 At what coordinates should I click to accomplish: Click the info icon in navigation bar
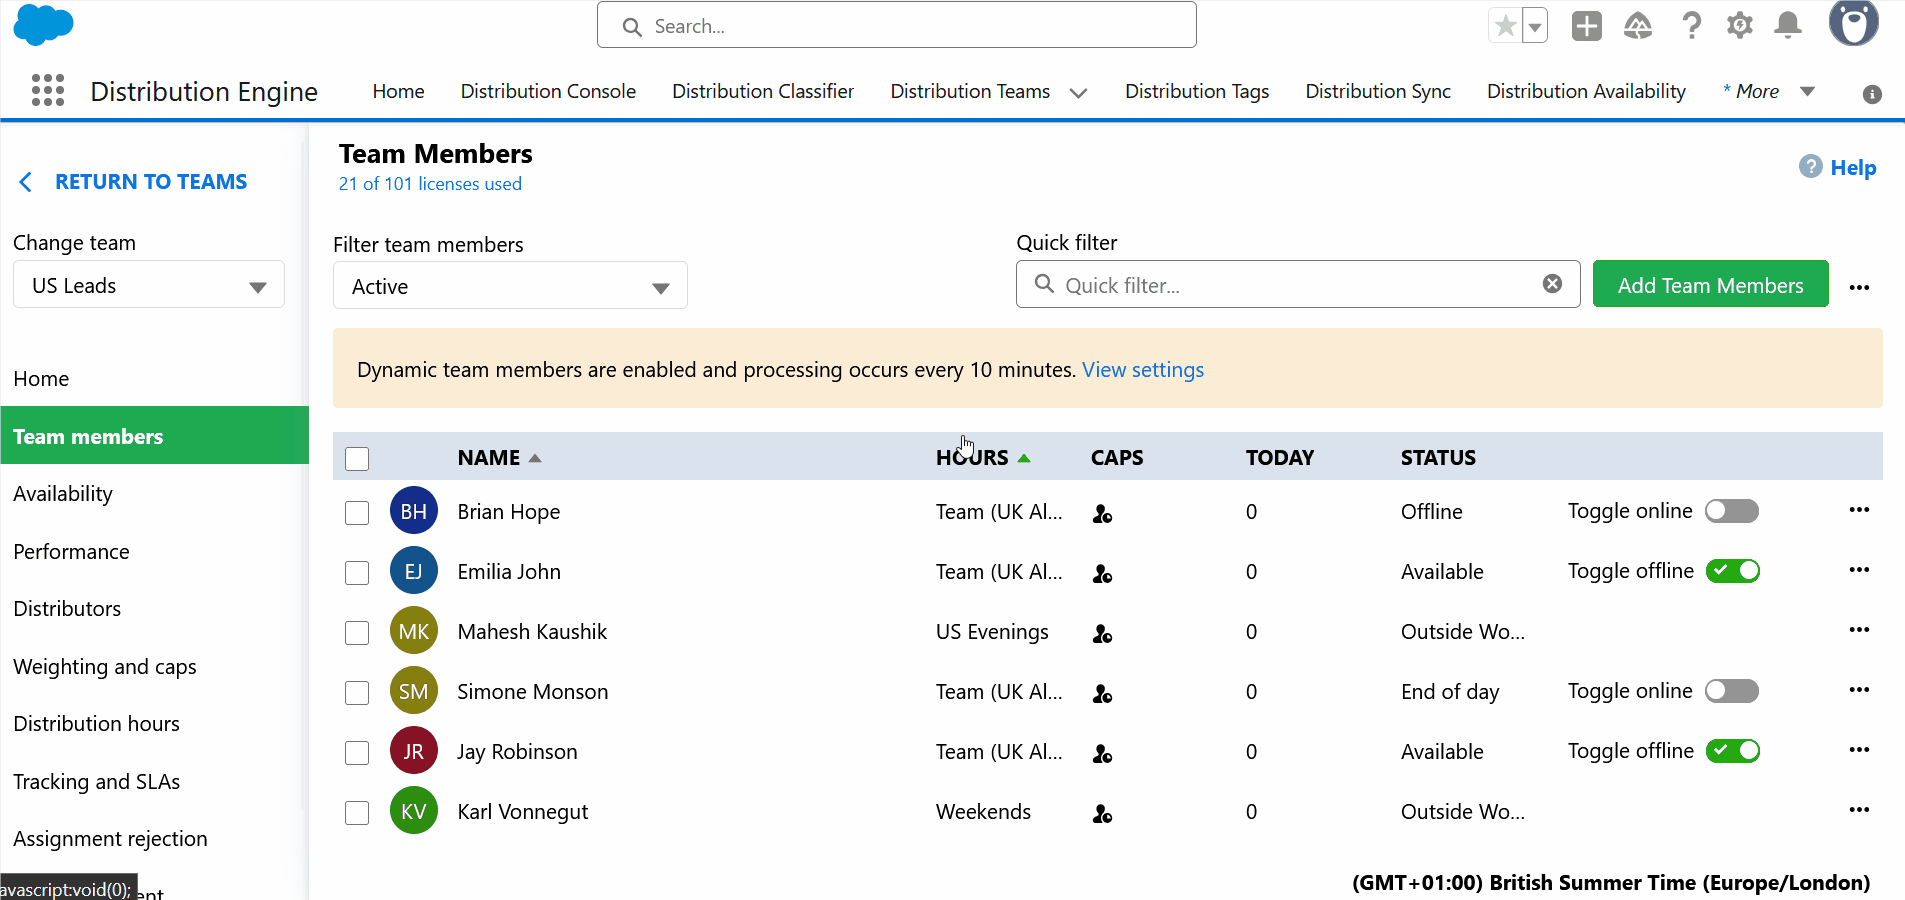1873,94
